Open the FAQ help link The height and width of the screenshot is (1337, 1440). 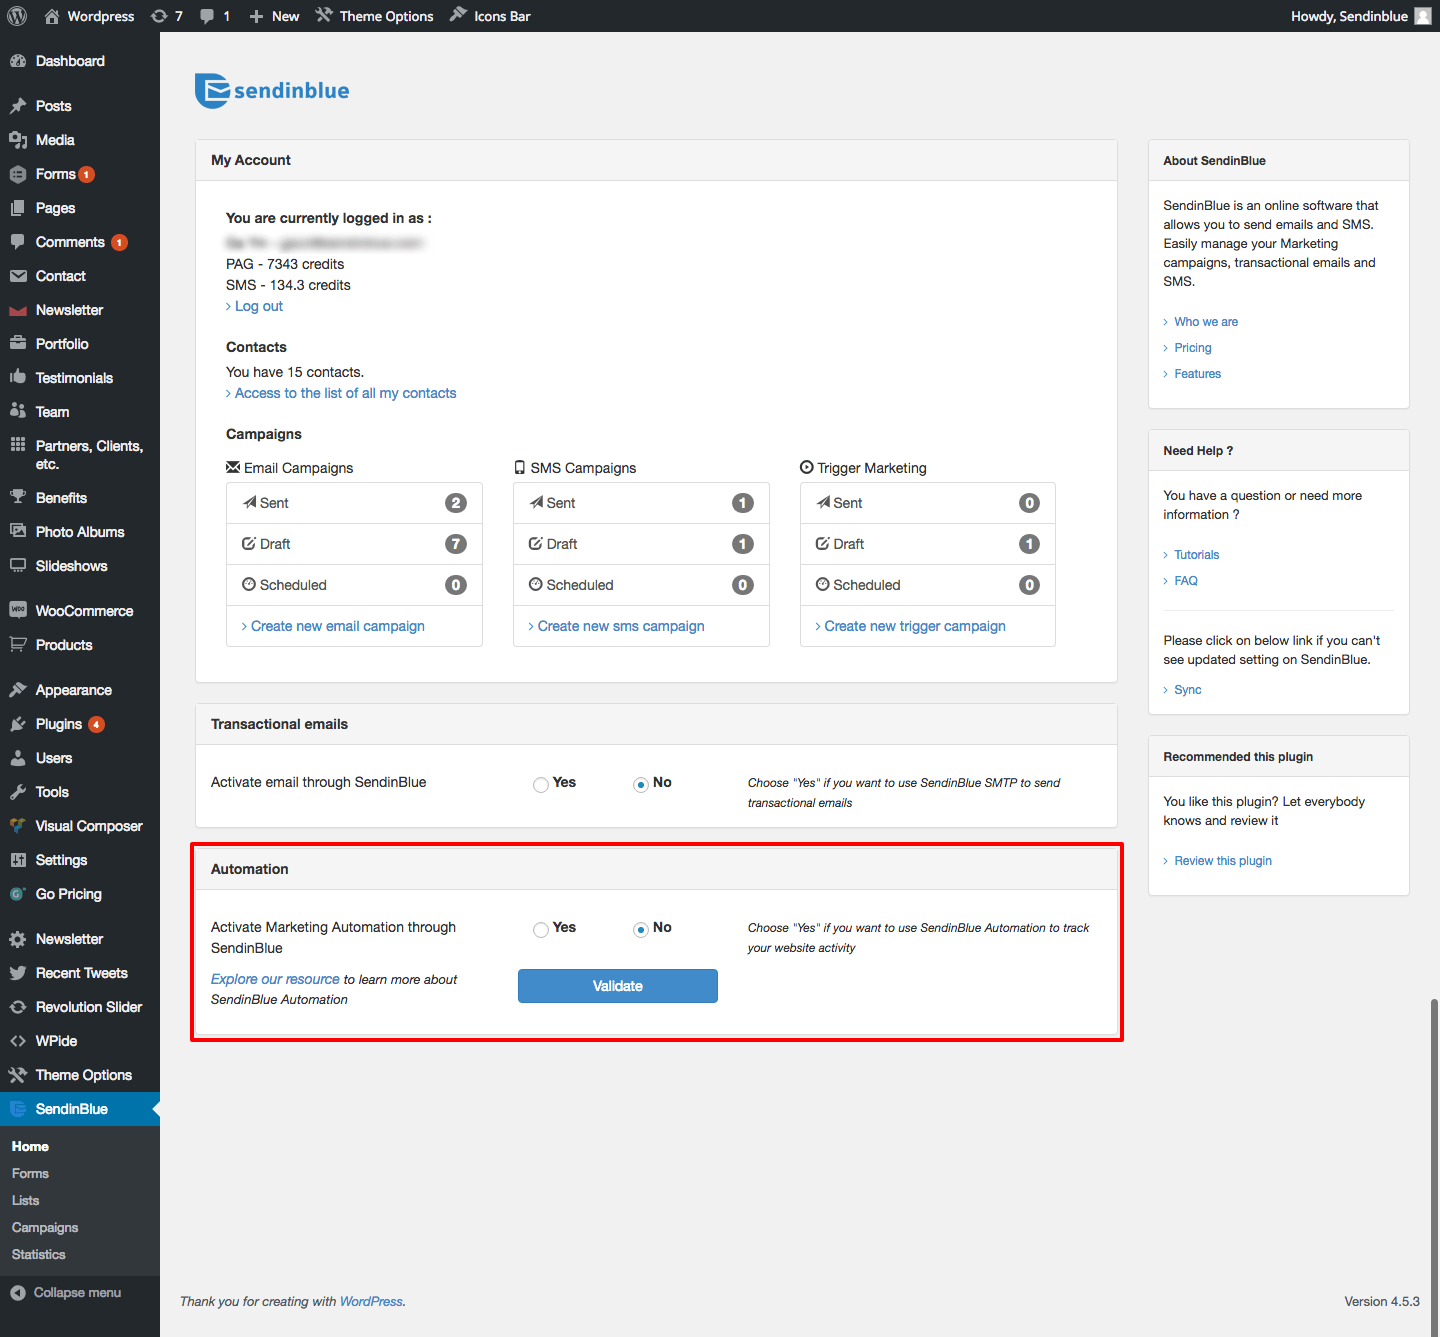(x=1186, y=581)
